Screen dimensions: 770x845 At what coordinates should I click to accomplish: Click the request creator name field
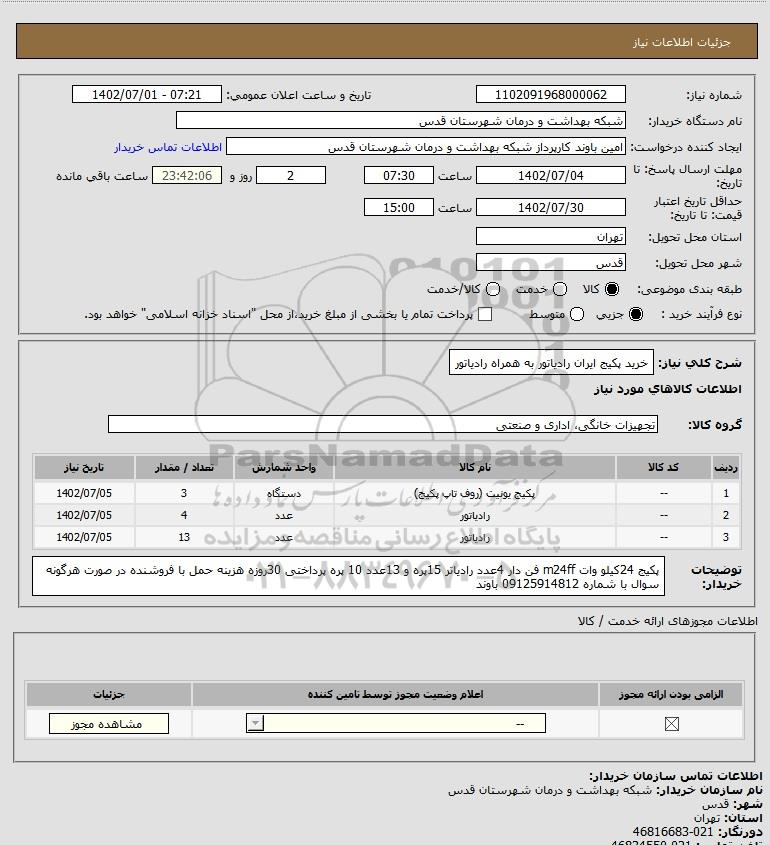point(426,147)
